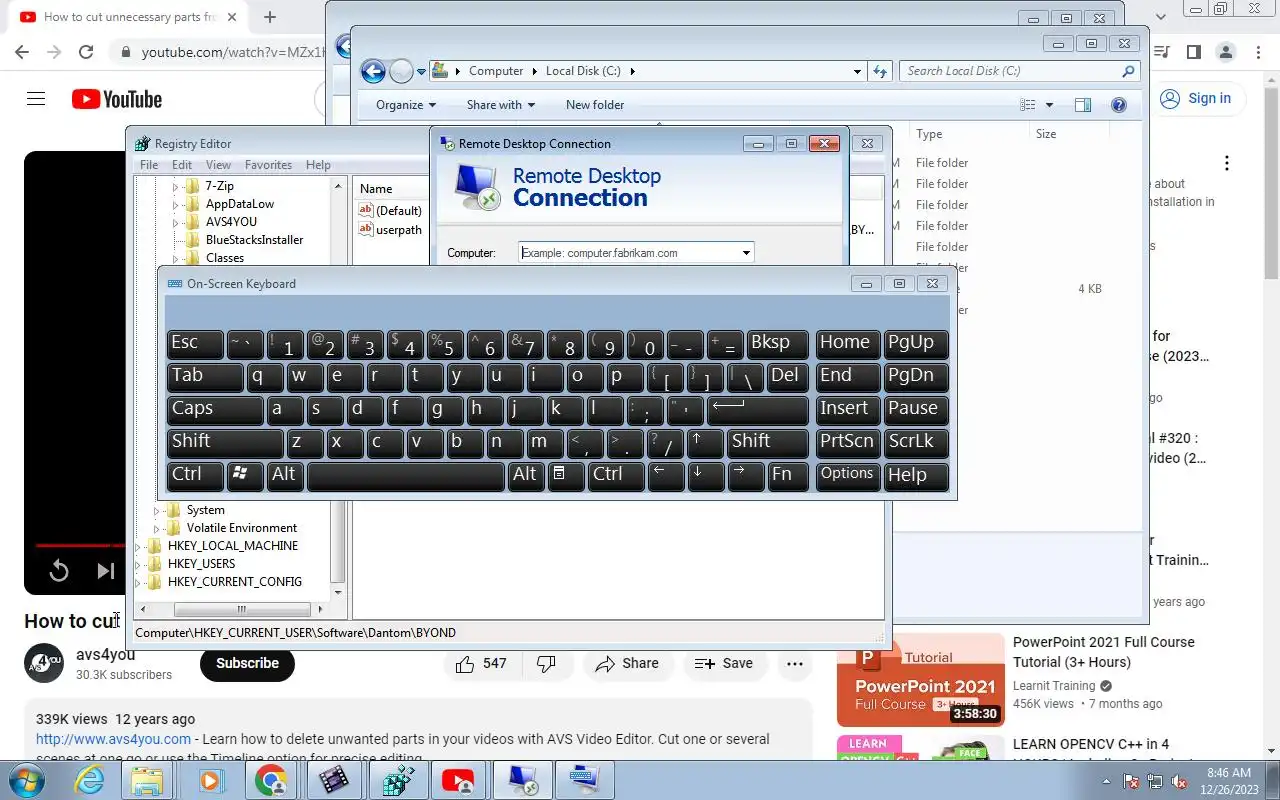Toggle left Ctrl key on the keyboard

195,474
